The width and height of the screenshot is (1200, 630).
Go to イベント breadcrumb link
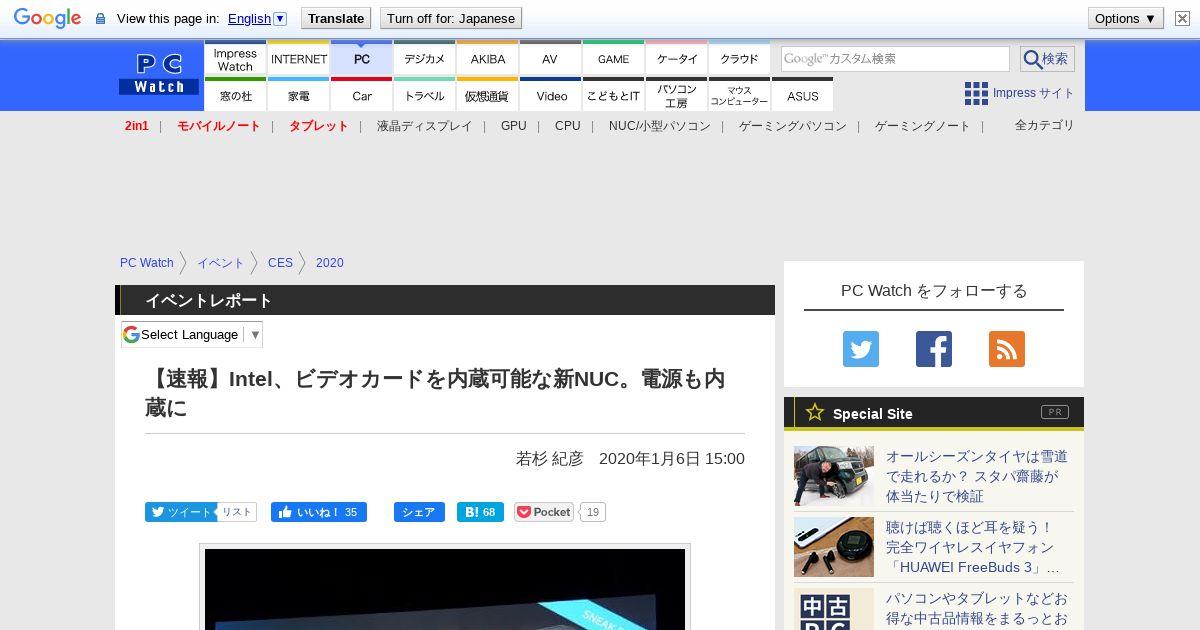click(221, 263)
